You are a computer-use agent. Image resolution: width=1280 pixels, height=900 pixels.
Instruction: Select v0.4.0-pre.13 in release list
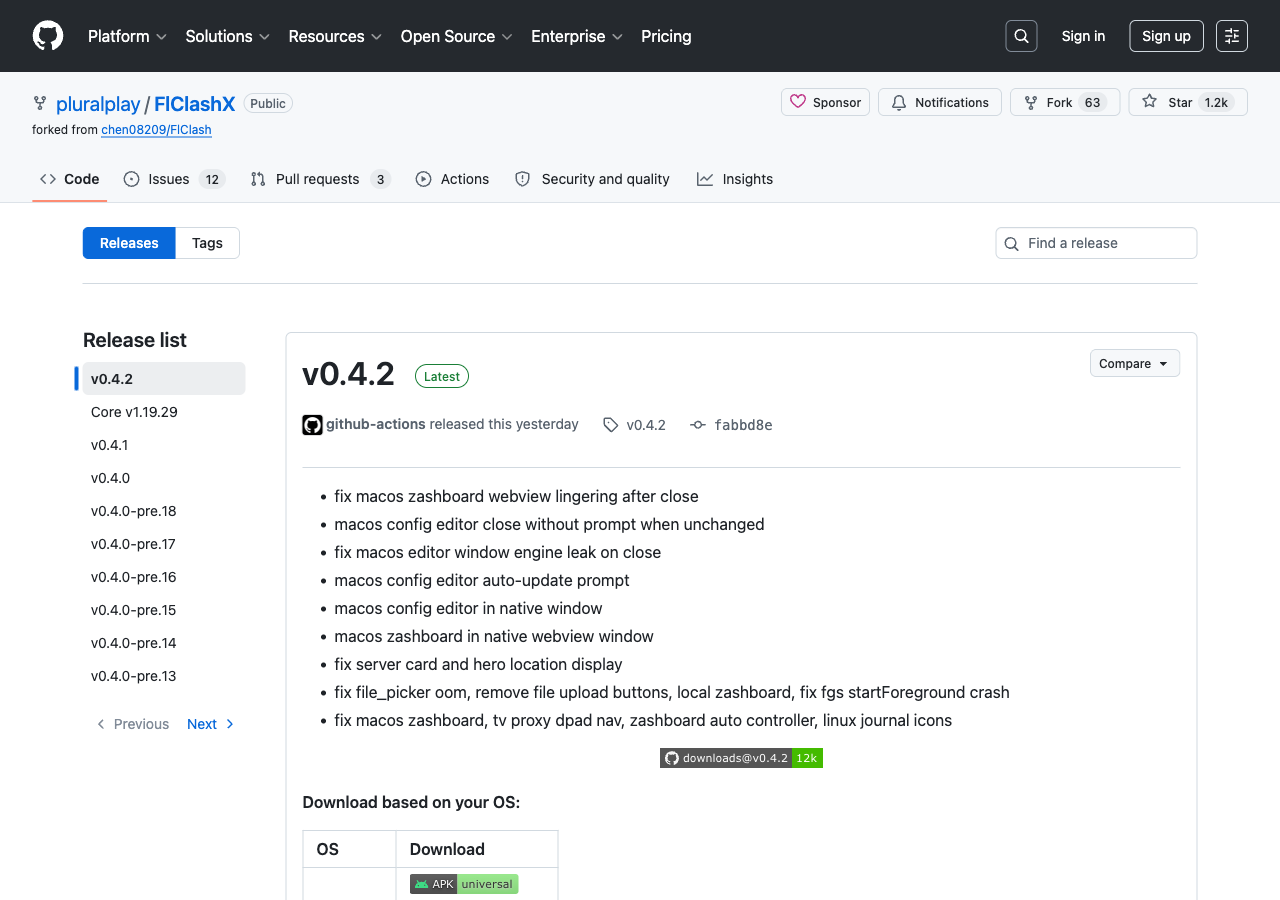tap(164, 676)
